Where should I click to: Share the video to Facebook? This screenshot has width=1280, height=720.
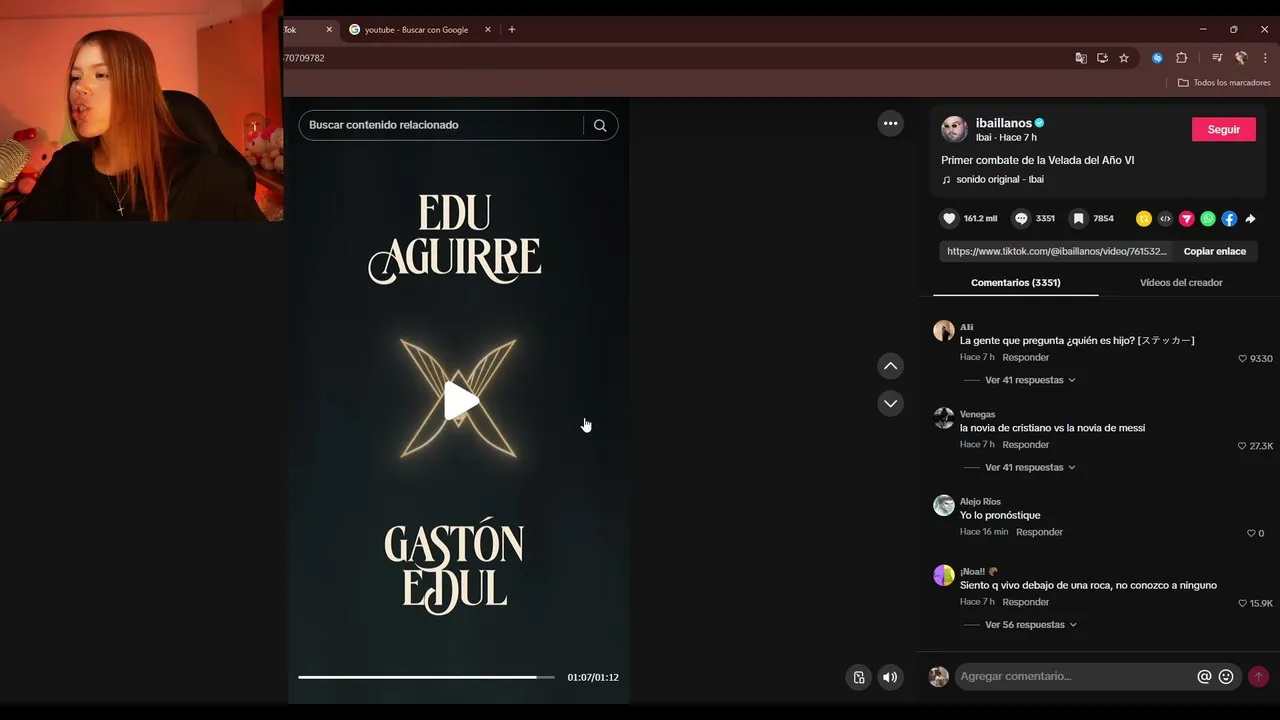tap(1229, 218)
